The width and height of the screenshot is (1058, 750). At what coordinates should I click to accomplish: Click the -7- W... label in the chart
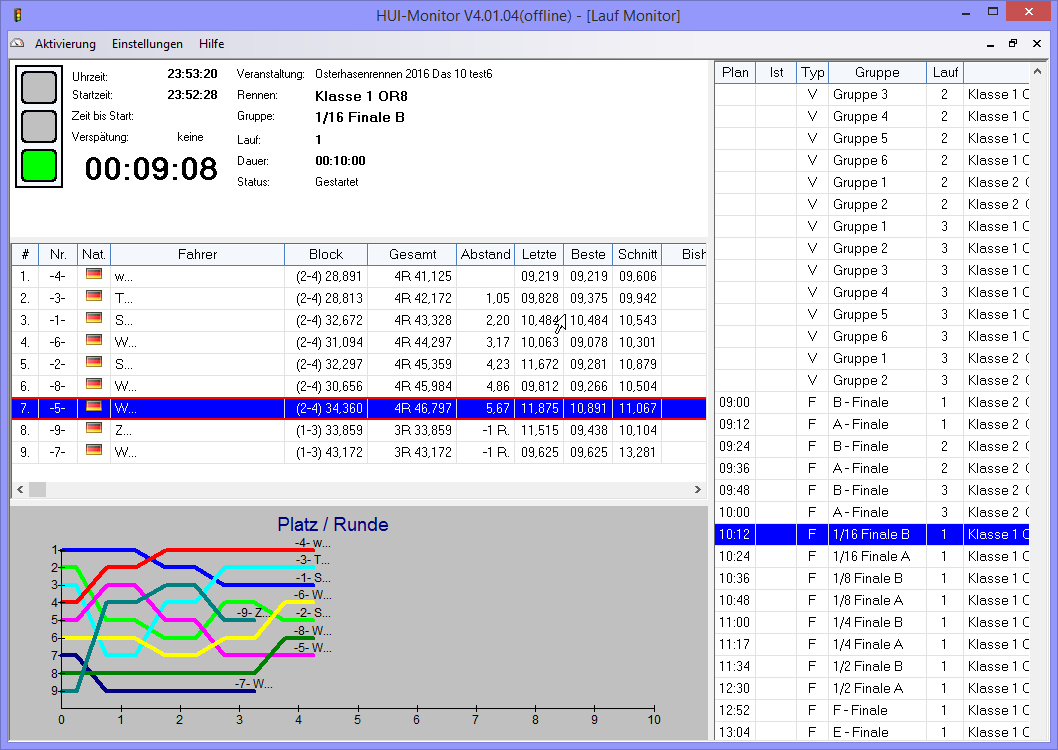(x=254, y=684)
